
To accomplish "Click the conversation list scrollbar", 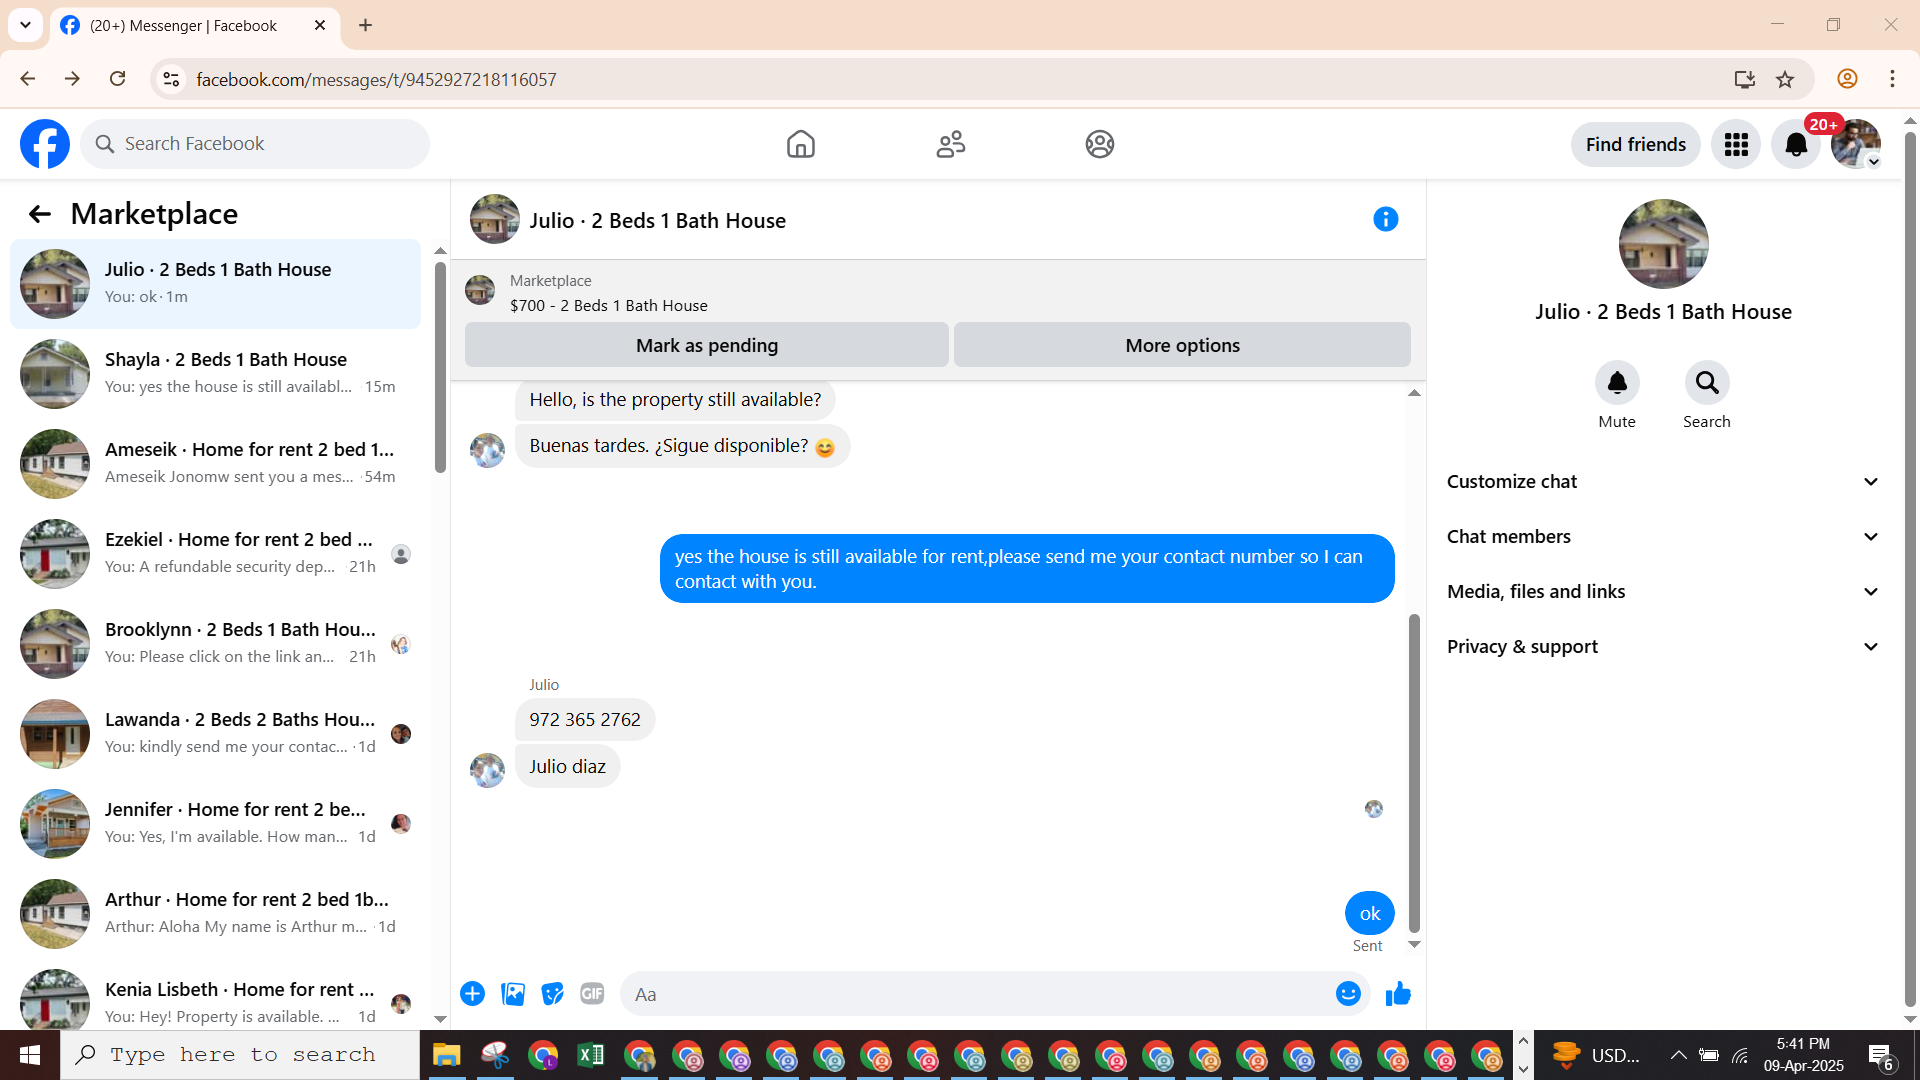I will click(440, 367).
